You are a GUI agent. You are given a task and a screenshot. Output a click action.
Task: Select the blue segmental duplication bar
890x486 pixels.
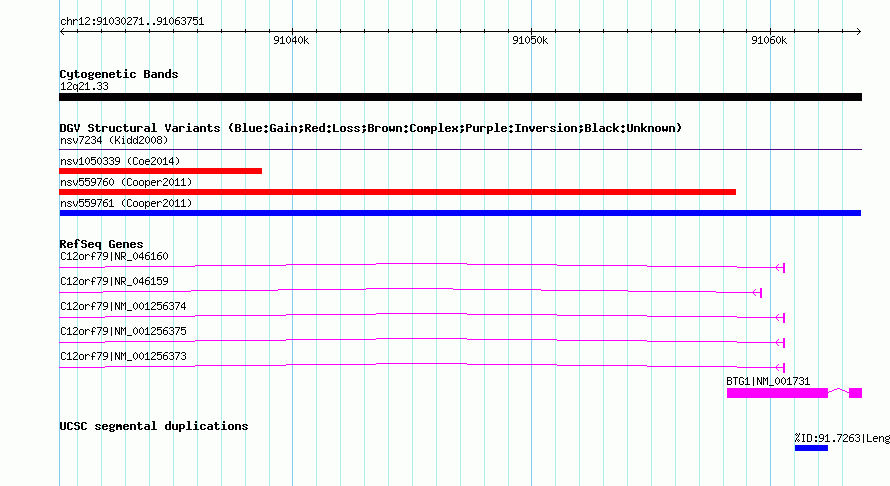[x=811, y=449]
